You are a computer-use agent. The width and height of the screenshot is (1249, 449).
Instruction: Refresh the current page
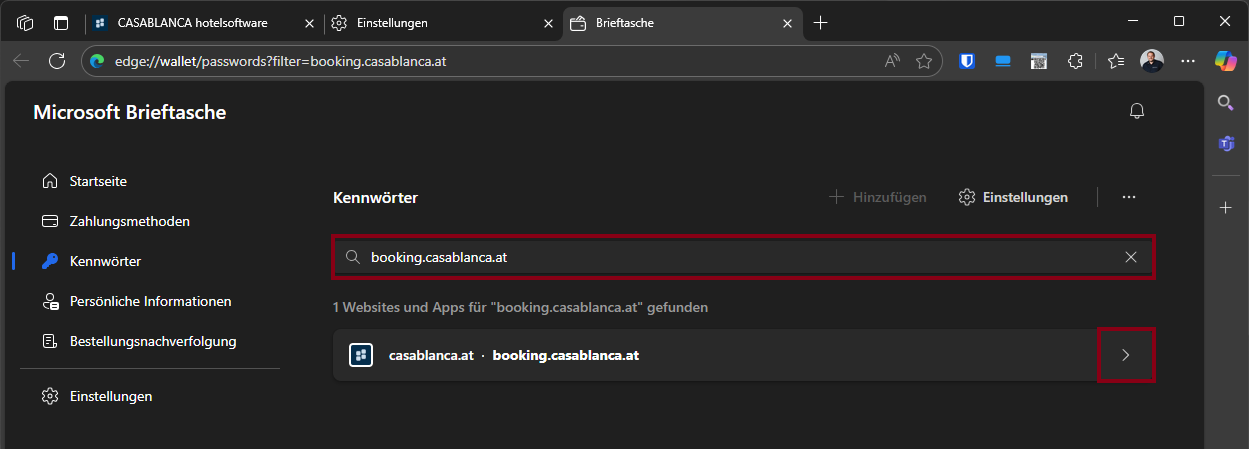(x=57, y=61)
